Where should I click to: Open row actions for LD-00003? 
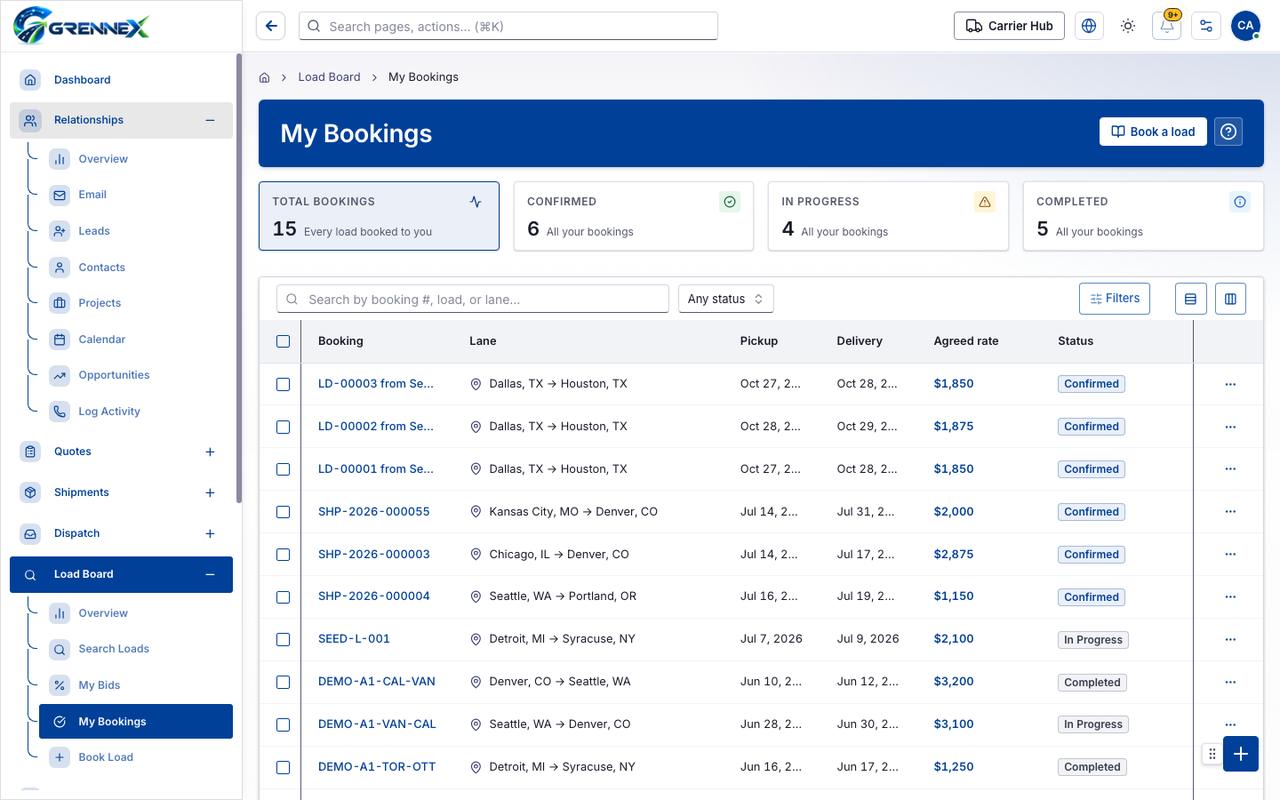tap(1230, 384)
